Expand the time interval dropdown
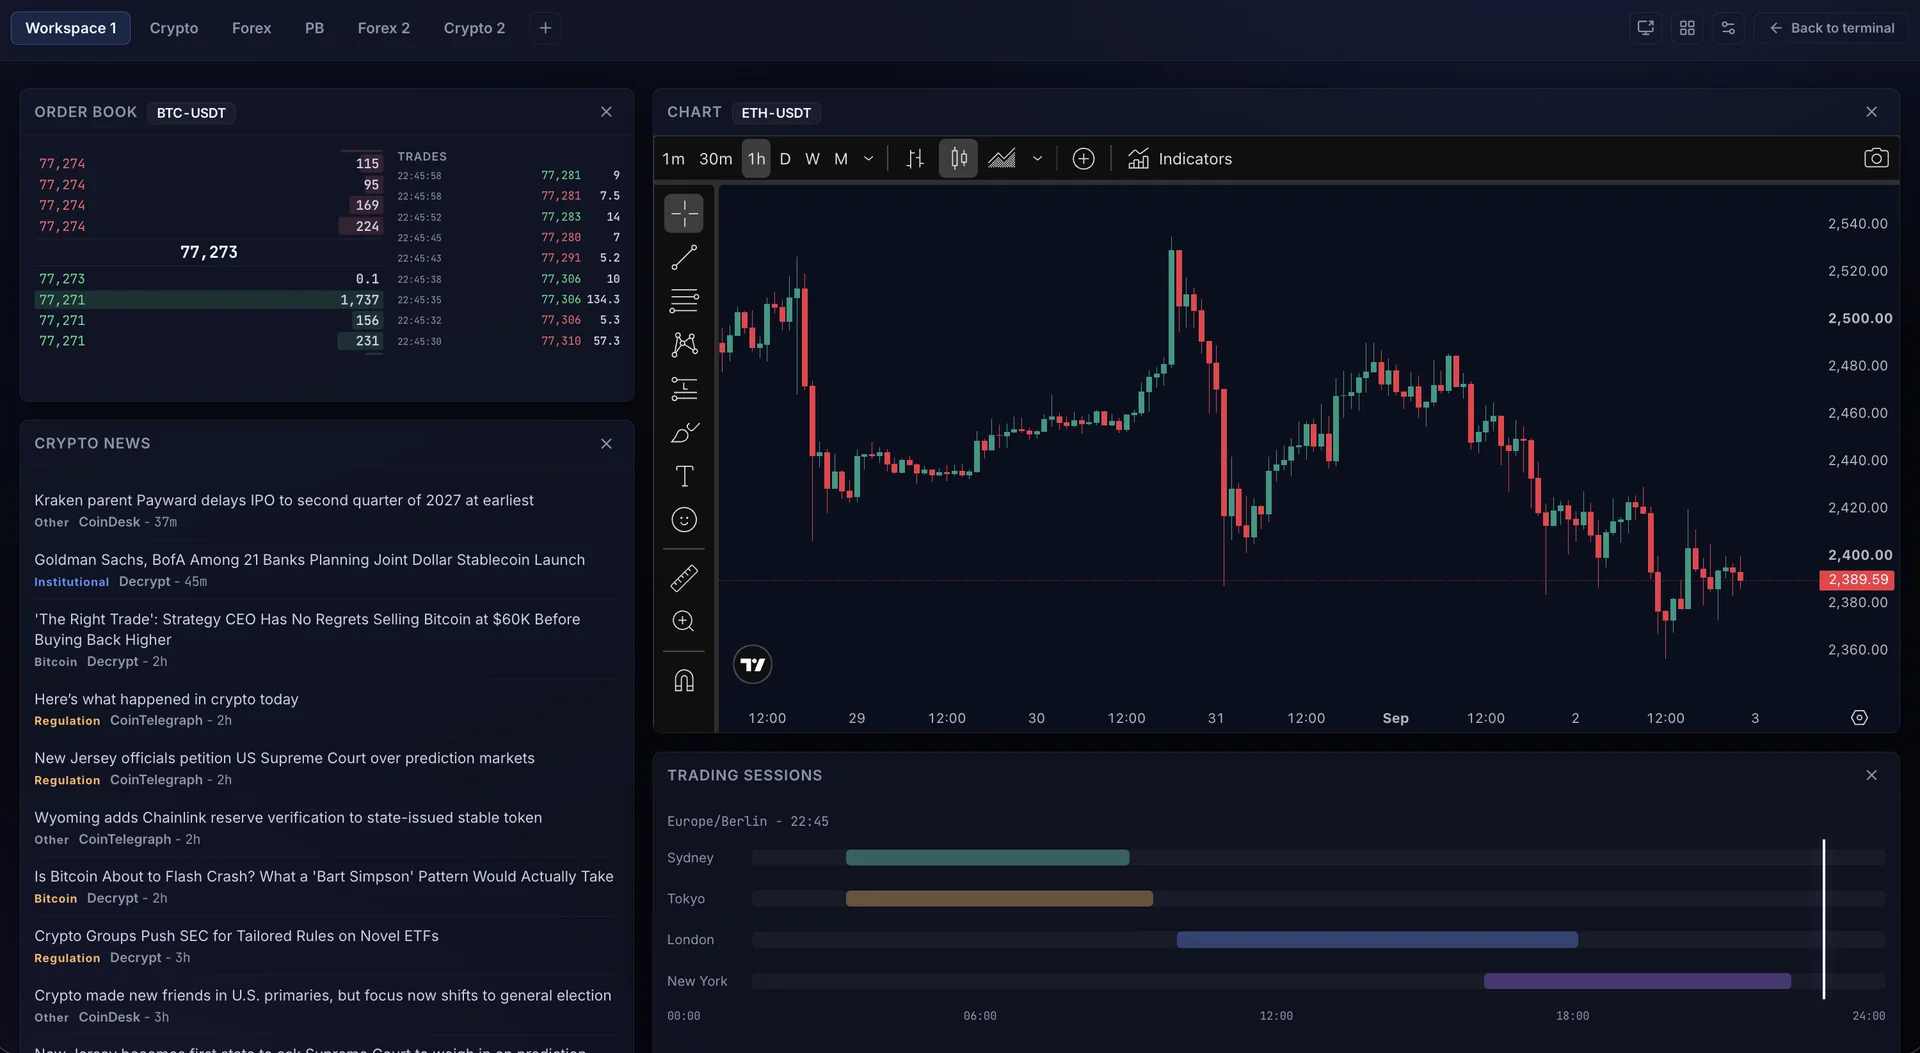Screen dimensions: 1920x1053 [x=868, y=159]
